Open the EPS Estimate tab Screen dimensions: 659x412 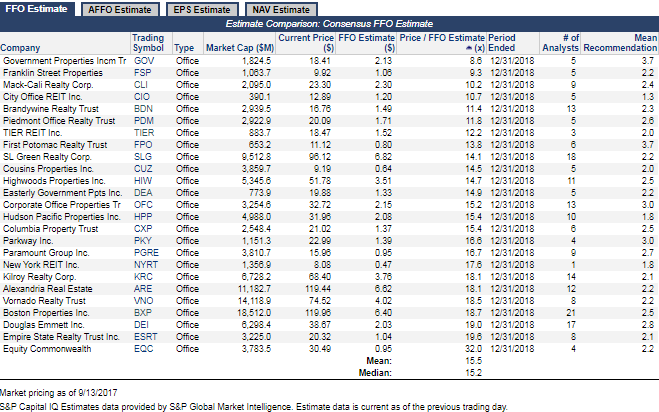[202, 10]
